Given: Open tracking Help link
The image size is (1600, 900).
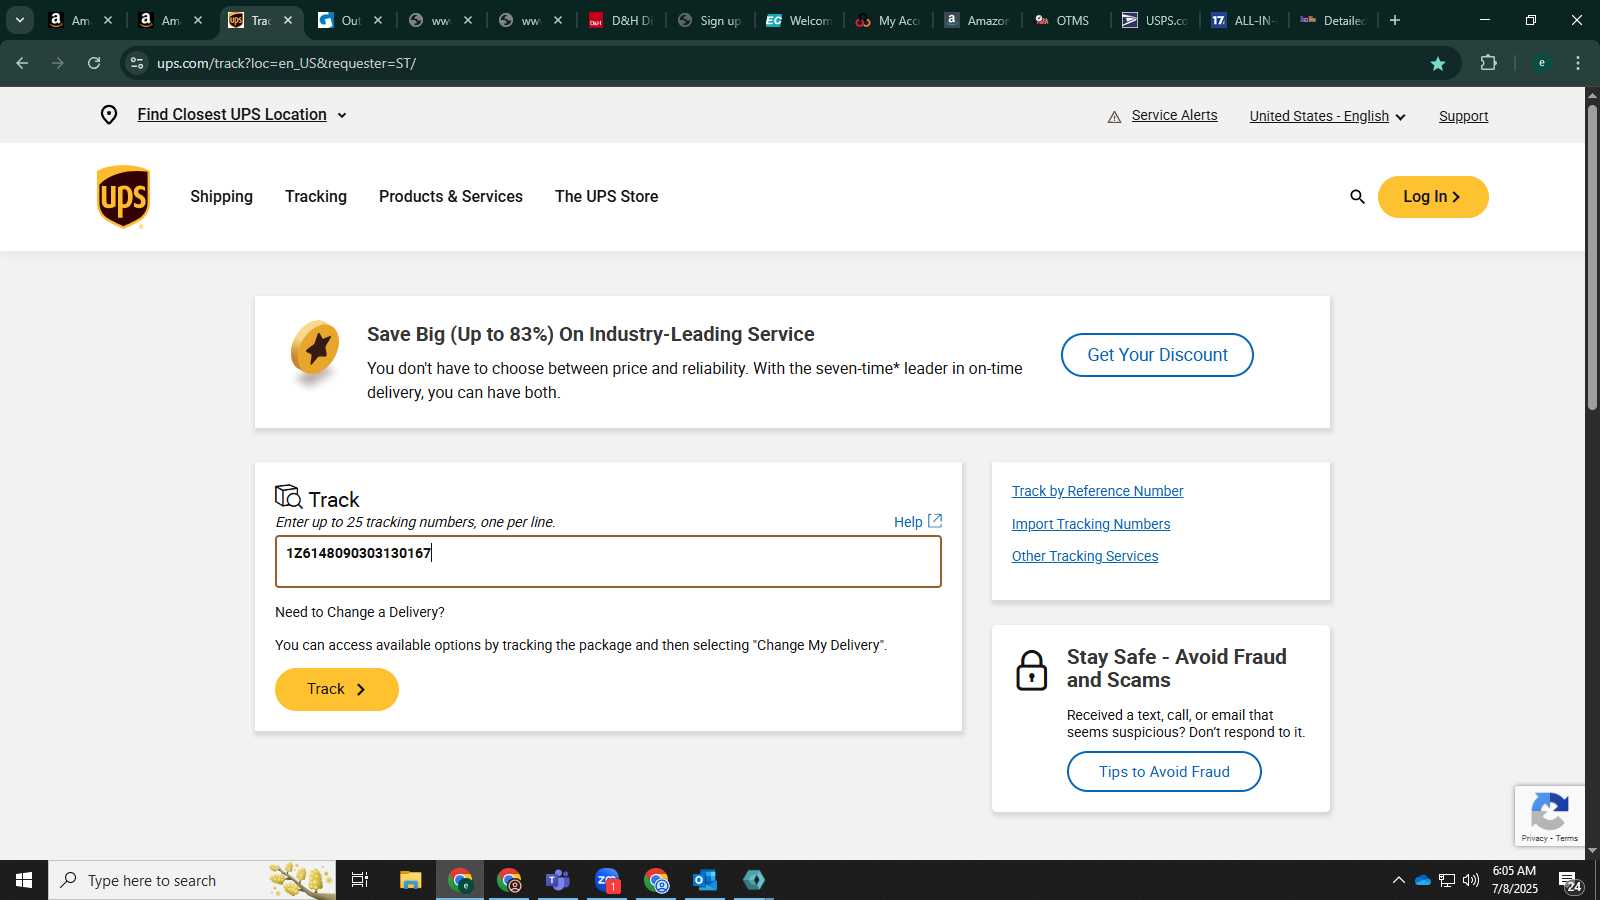Looking at the screenshot, I should coord(917,522).
